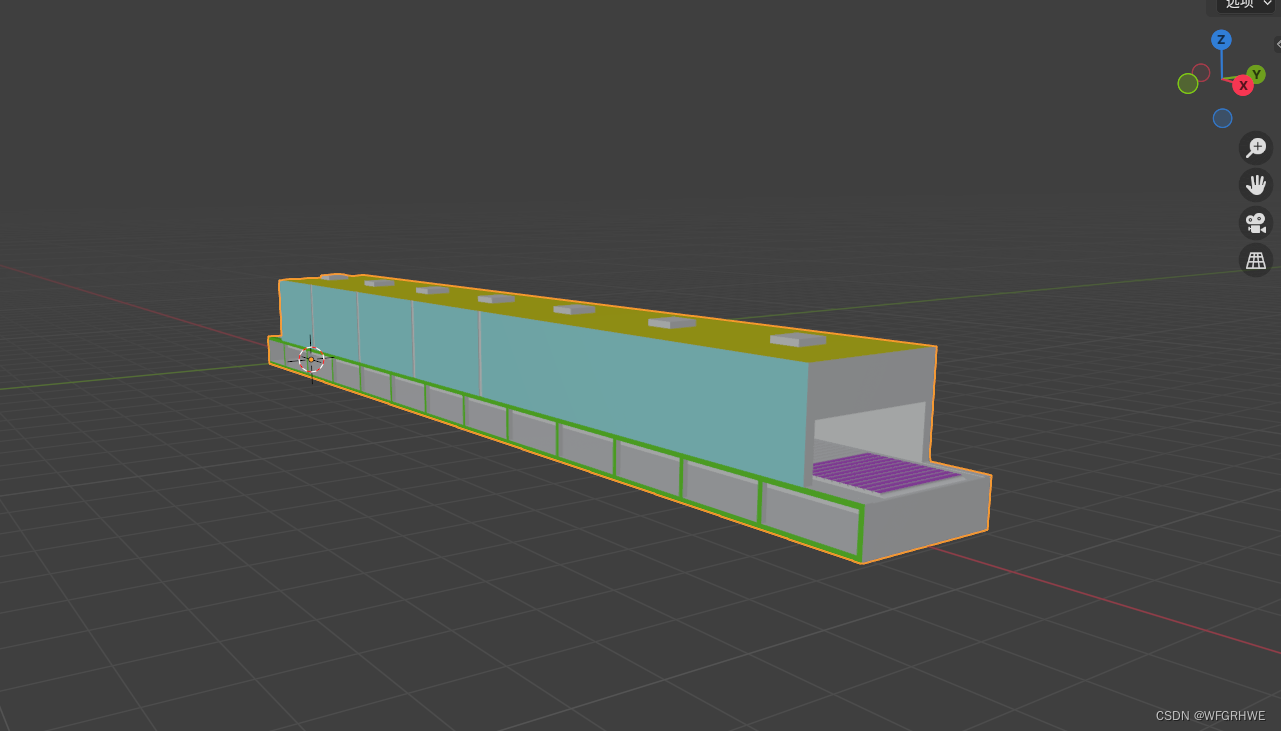This screenshot has height=731, width=1281.
Task: Click the lower negative-Z ball of the gizmo
Action: coord(1222,118)
